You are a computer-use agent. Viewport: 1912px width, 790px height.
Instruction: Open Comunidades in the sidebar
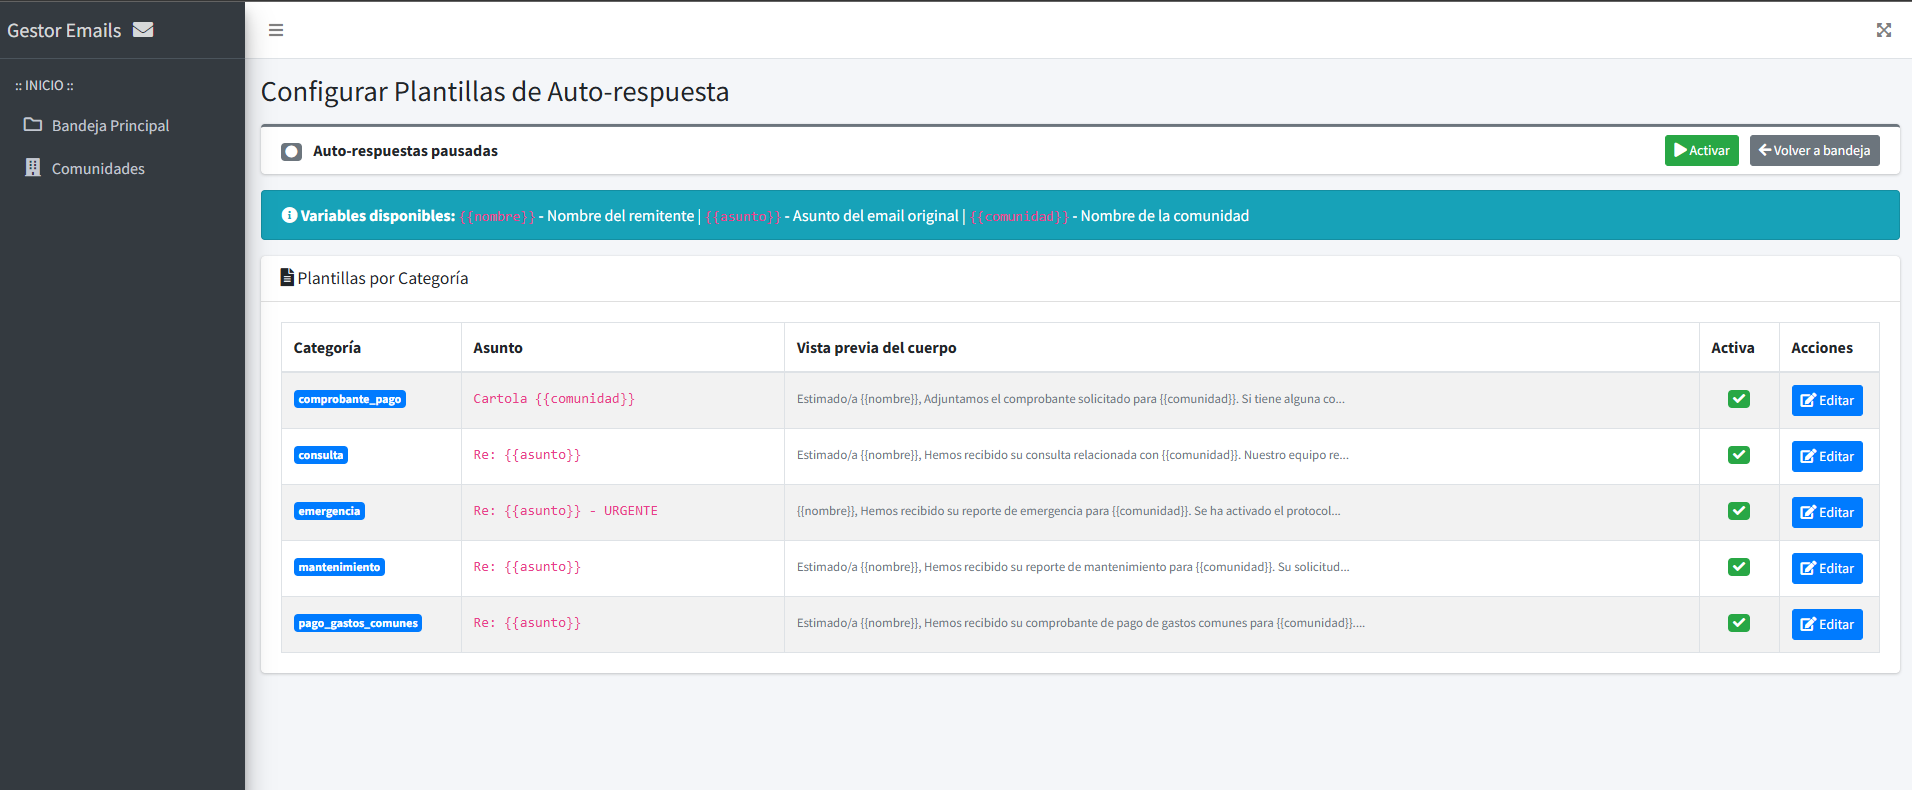(x=122, y=168)
